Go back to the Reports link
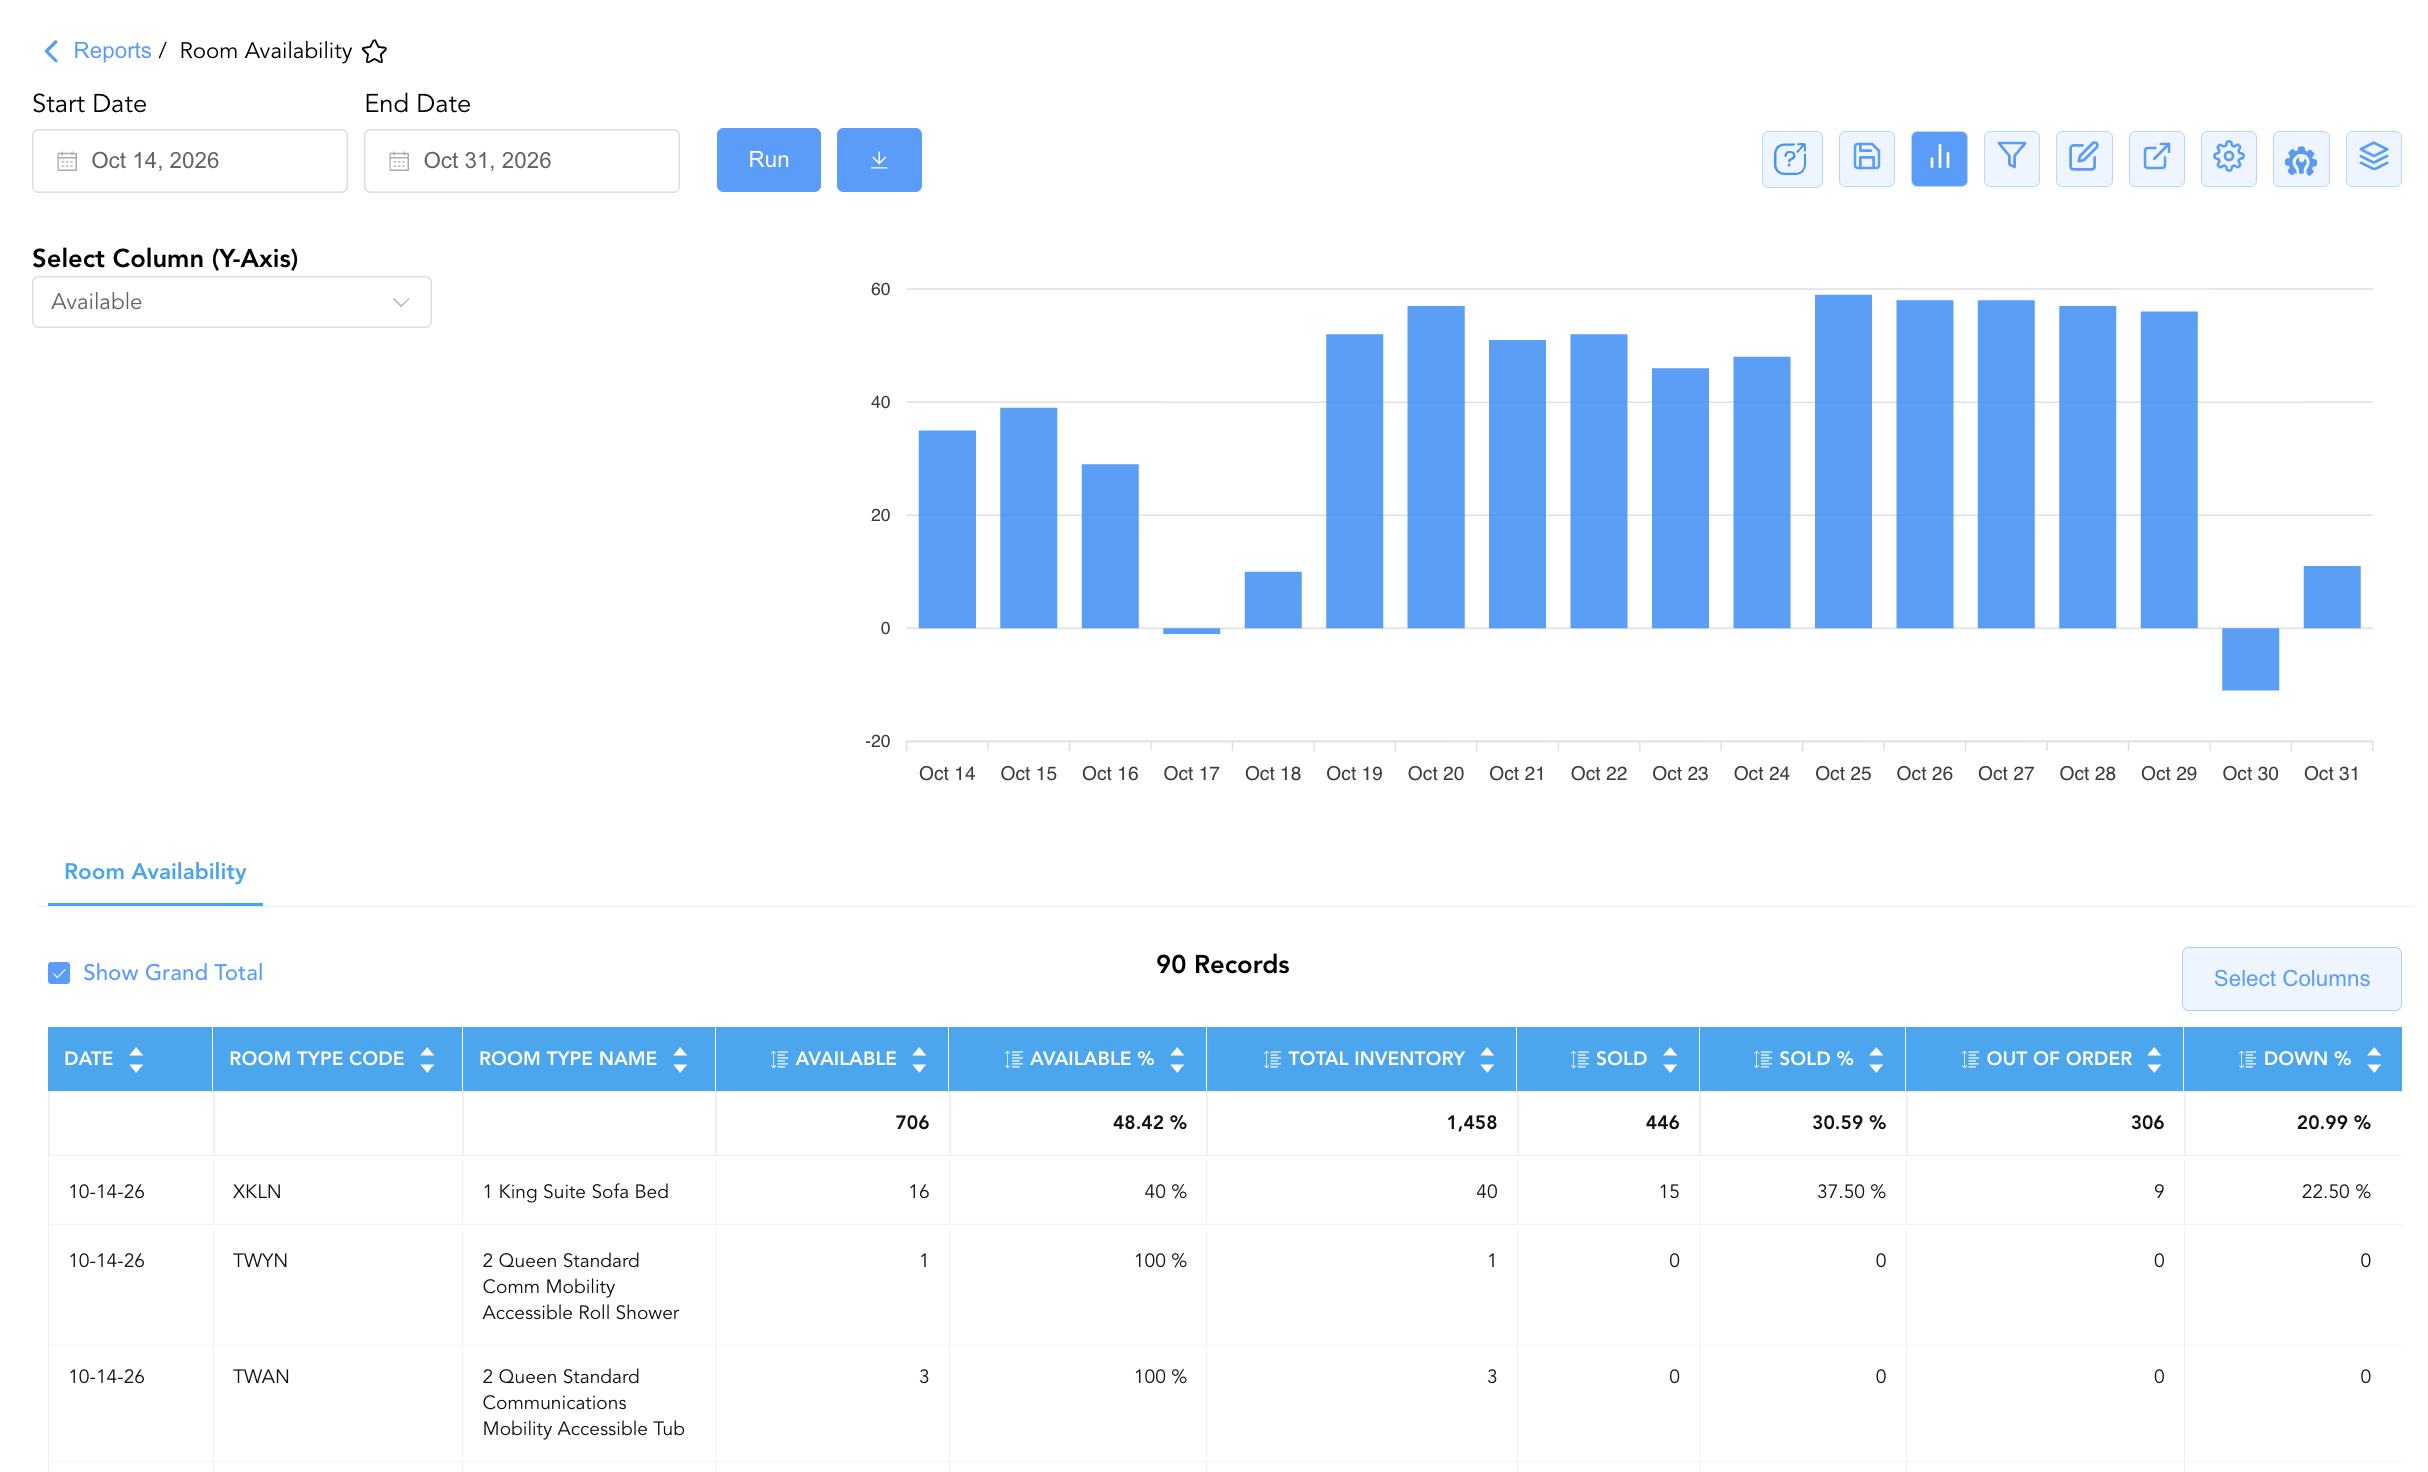Image resolution: width=2428 pixels, height=1472 pixels. coord(112,50)
